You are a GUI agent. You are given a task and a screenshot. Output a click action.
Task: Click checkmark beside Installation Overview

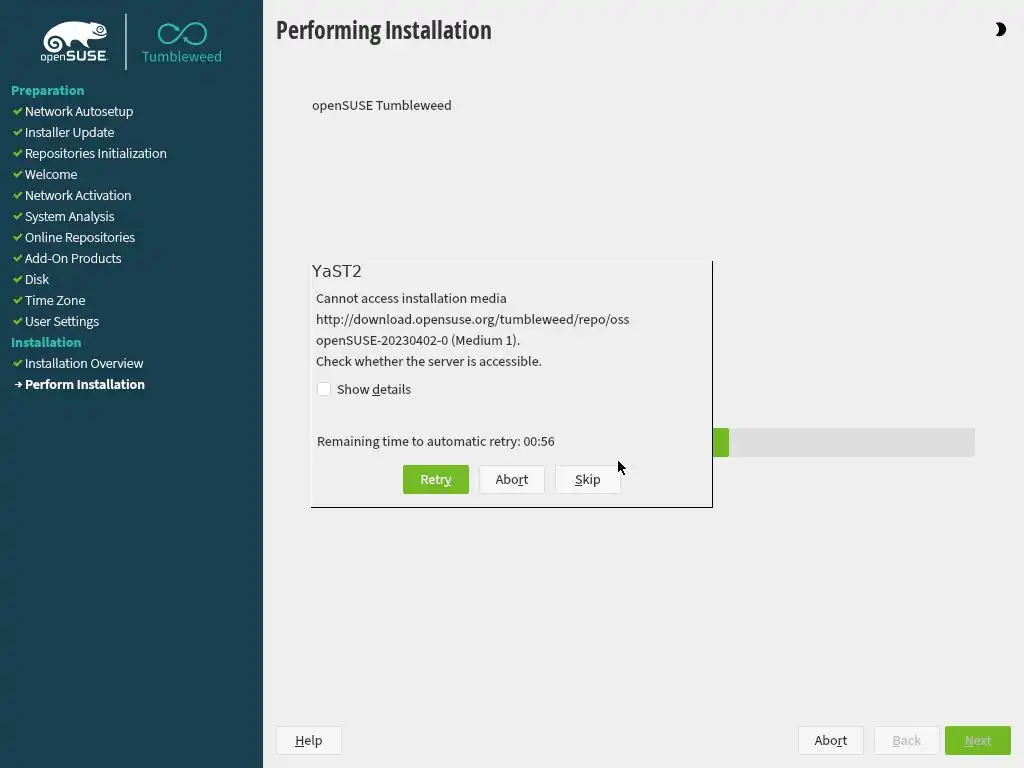click(x=18, y=363)
